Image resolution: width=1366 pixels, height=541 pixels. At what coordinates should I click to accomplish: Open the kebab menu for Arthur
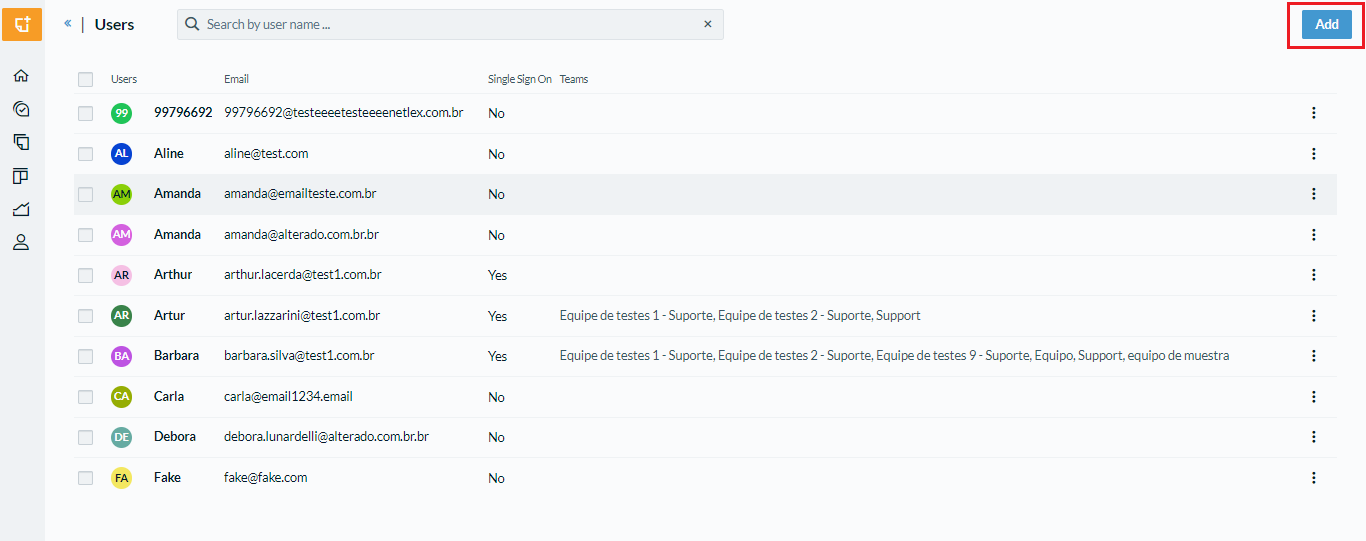click(1314, 275)
